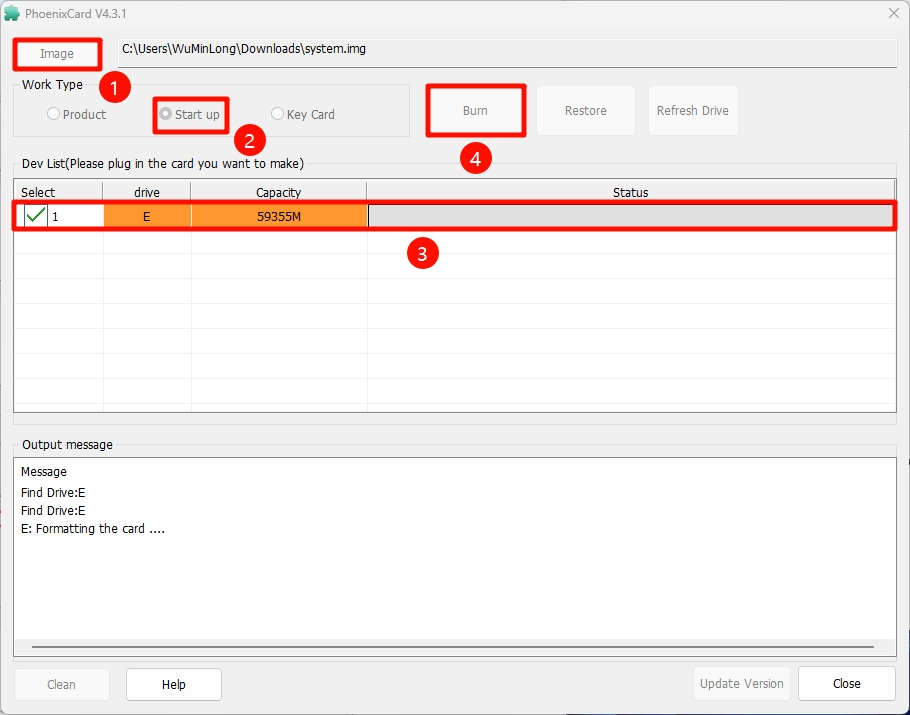Click the drive column header

[x=146, y=192]
